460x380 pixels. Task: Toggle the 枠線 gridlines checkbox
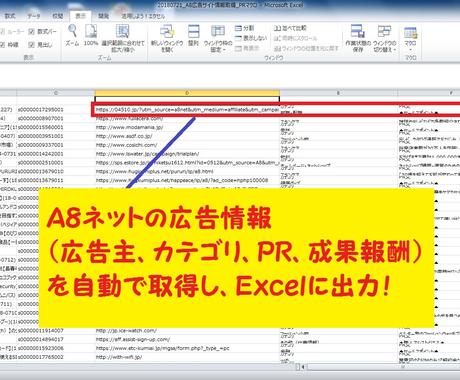click(x=9, y=44)
